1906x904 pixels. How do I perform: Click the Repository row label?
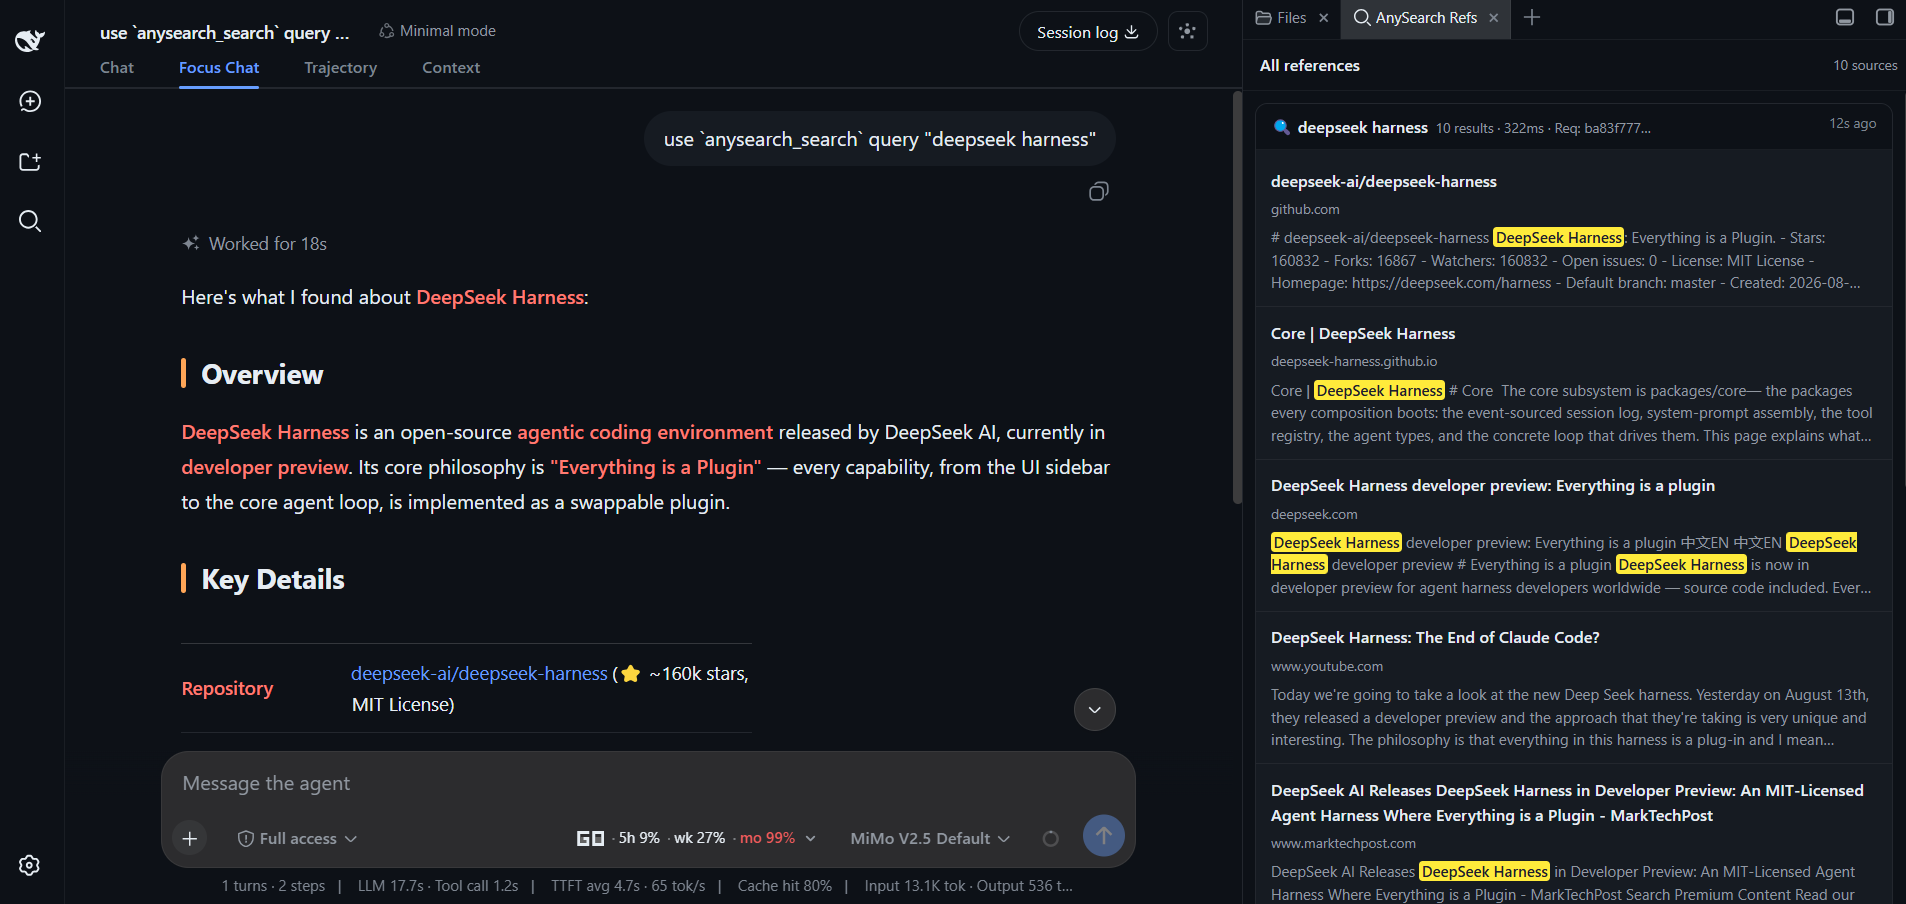tap(227, 688)
